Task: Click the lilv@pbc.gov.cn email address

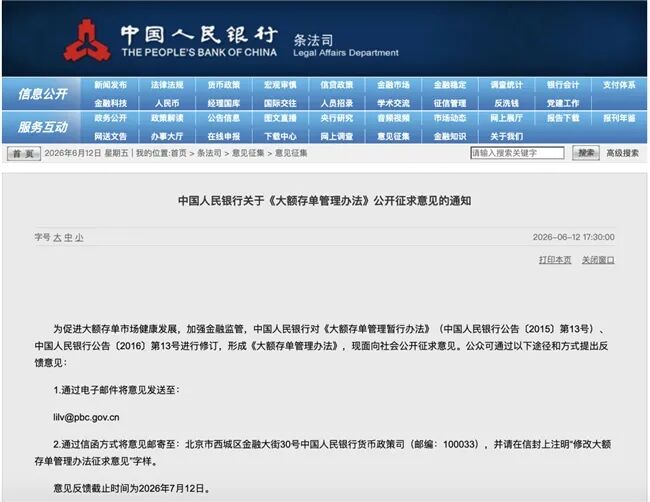Action: 86,417
